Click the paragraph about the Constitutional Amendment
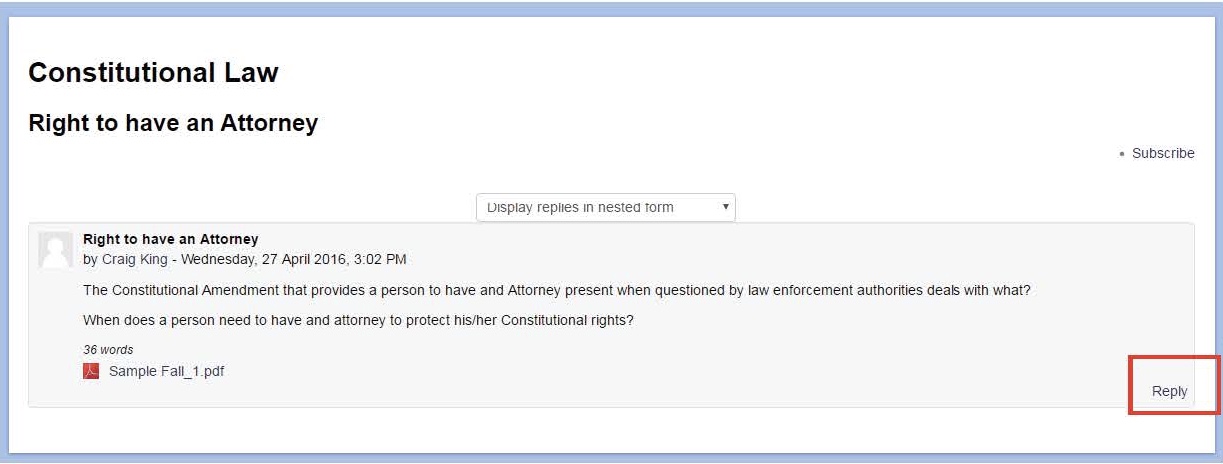Screen dimensions: 1223x464 557,290
